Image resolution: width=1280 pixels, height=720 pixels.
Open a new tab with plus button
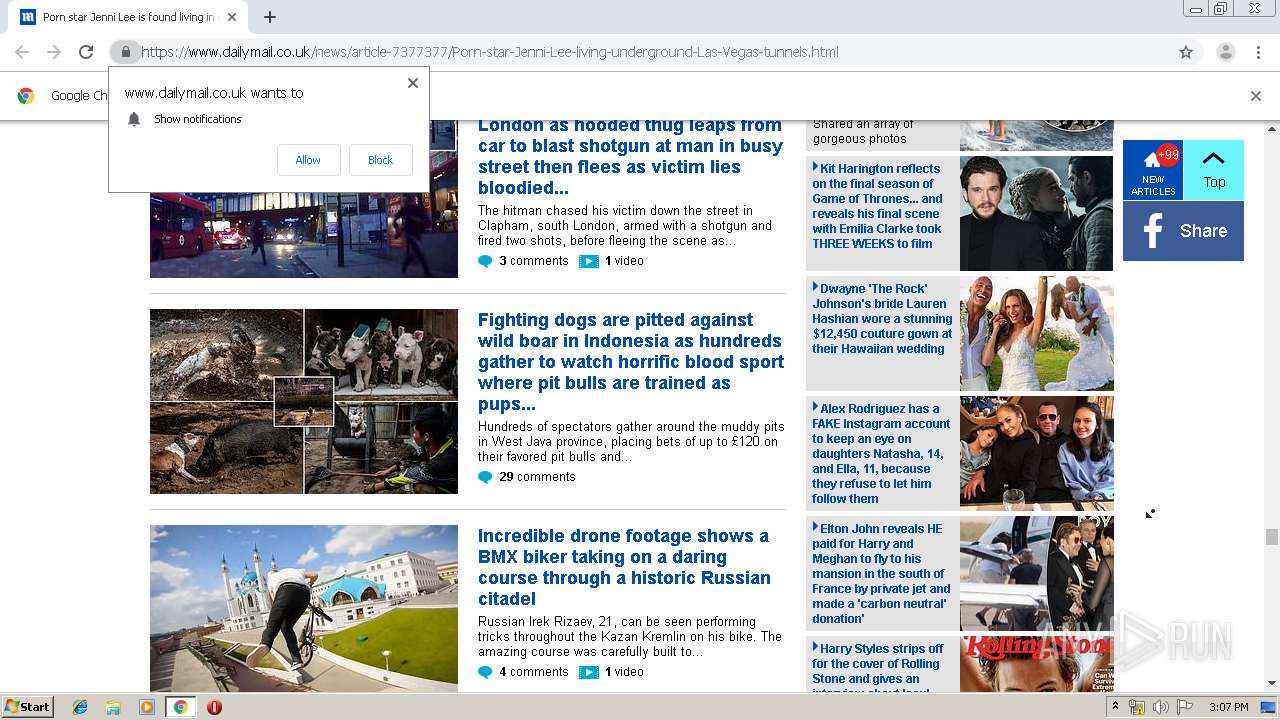pos(270,17)
